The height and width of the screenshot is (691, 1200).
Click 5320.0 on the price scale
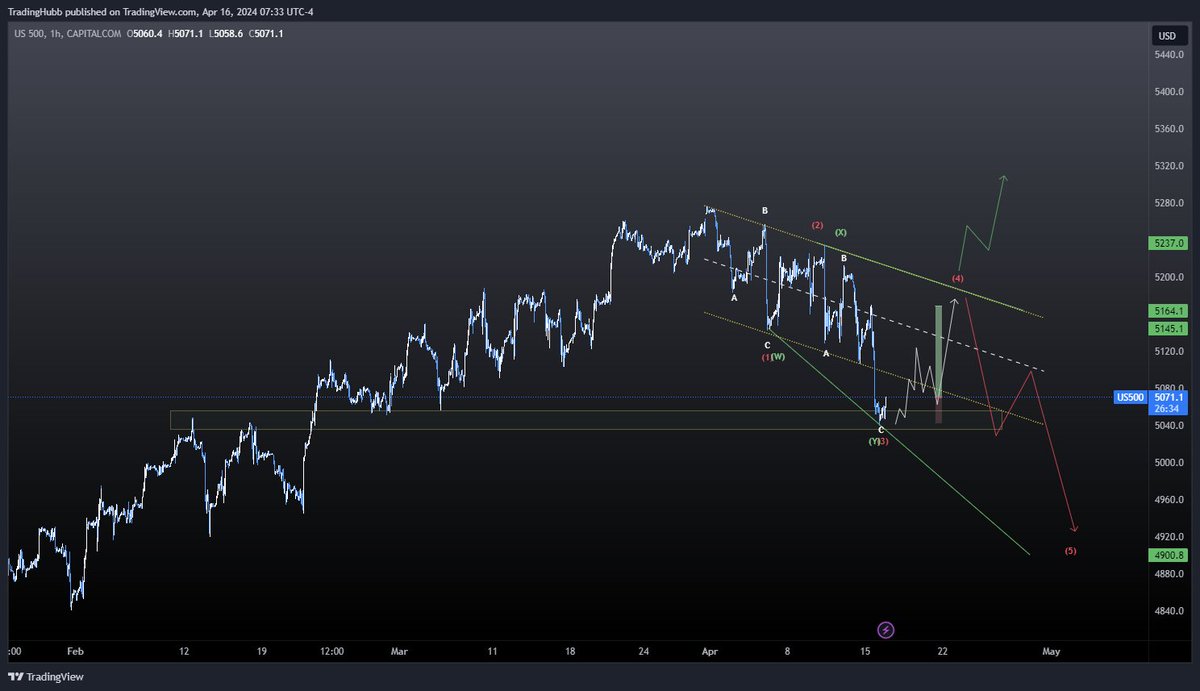click(1170, 166)
